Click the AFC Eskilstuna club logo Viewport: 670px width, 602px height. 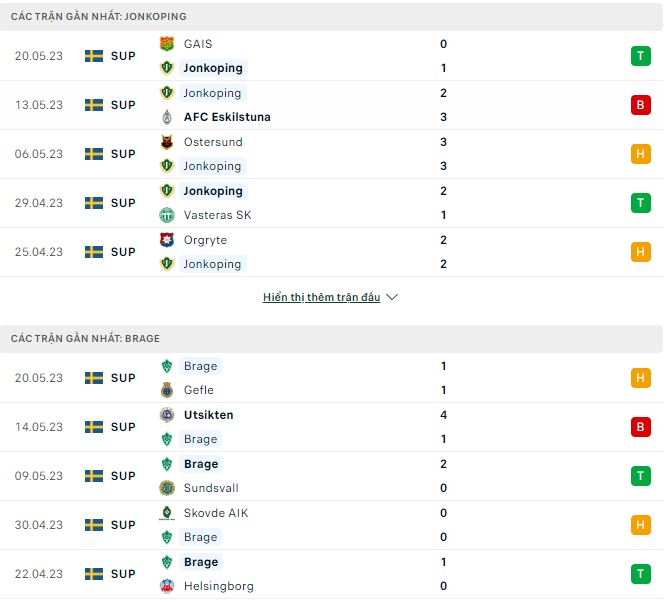[167, 117]
